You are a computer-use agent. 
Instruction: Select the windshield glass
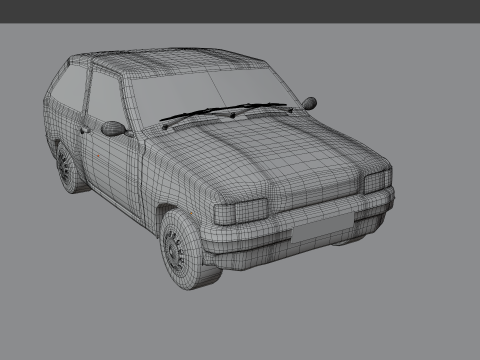pyautogui.click(x=217, y=95)
